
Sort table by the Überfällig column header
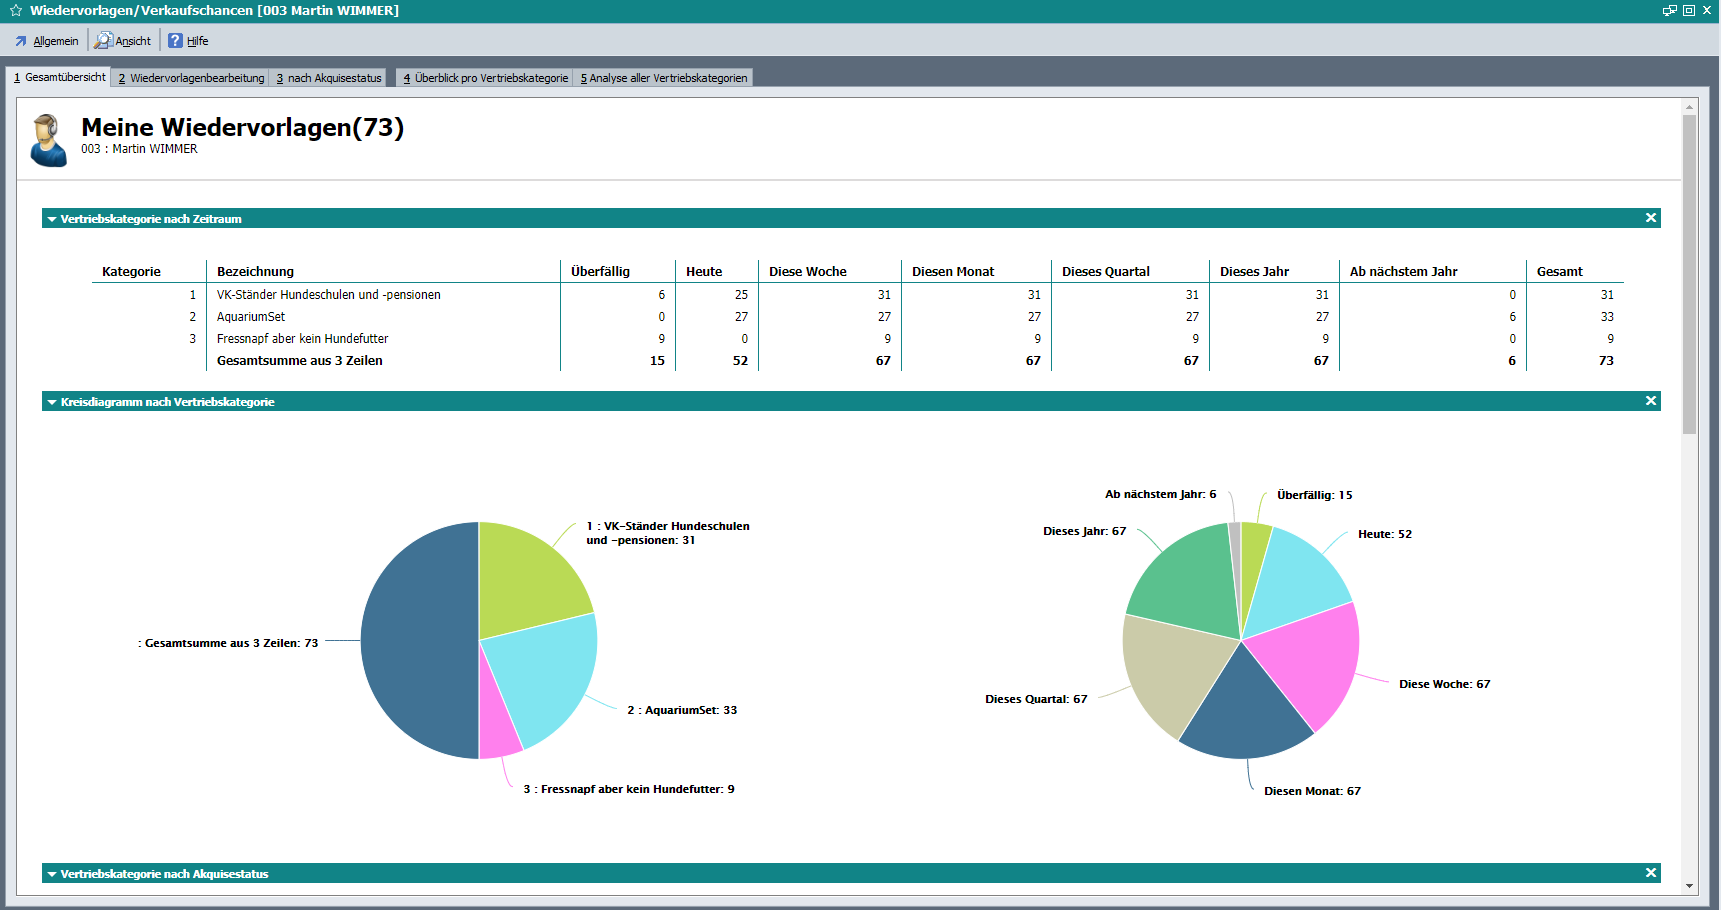click(600, 271)
